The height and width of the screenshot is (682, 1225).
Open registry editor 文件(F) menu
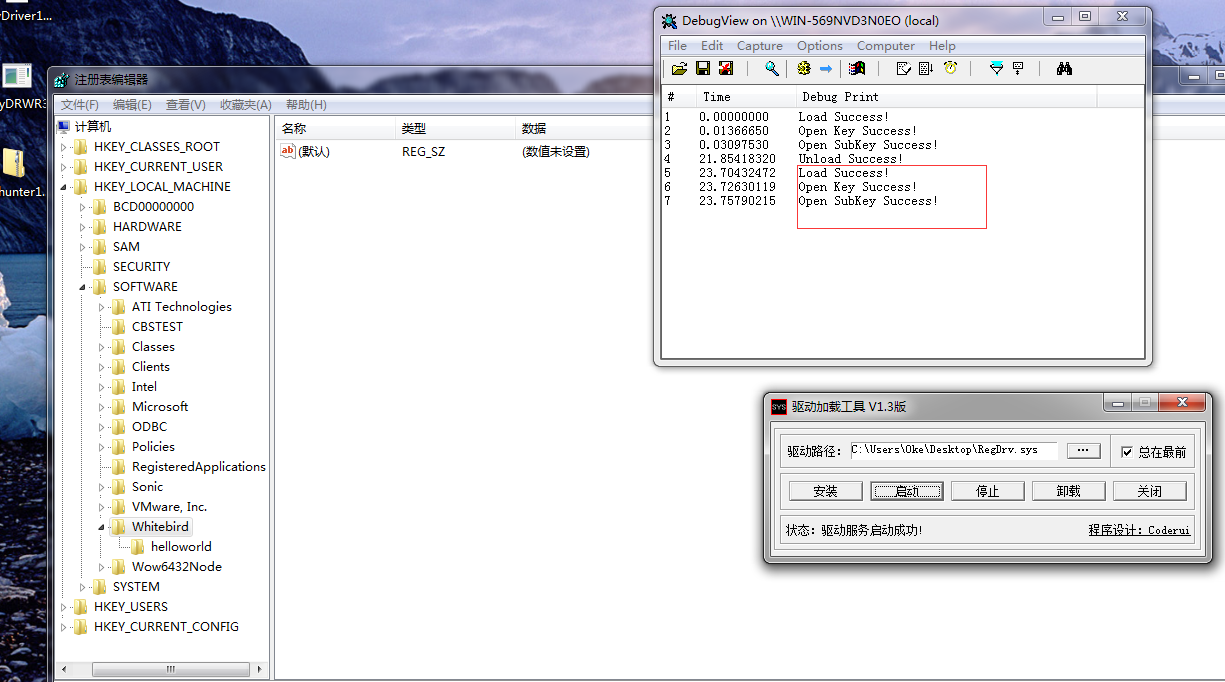pyautogui.click(x=80, y=105)
